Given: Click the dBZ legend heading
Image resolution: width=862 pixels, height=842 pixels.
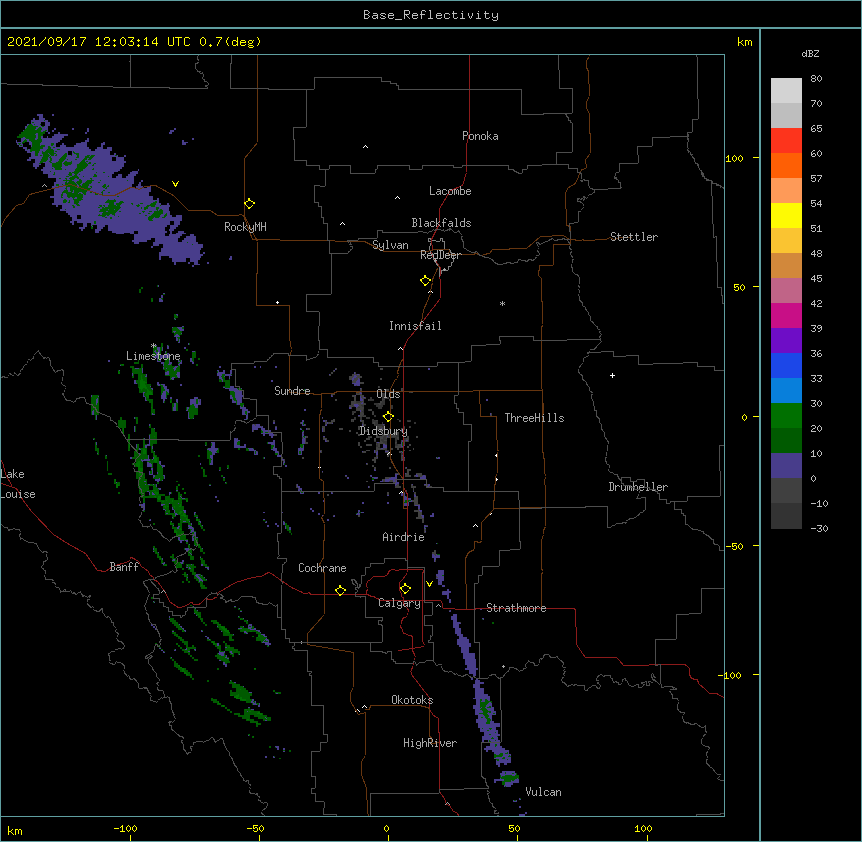Looking at the screenshot, I should coord(810,53).
